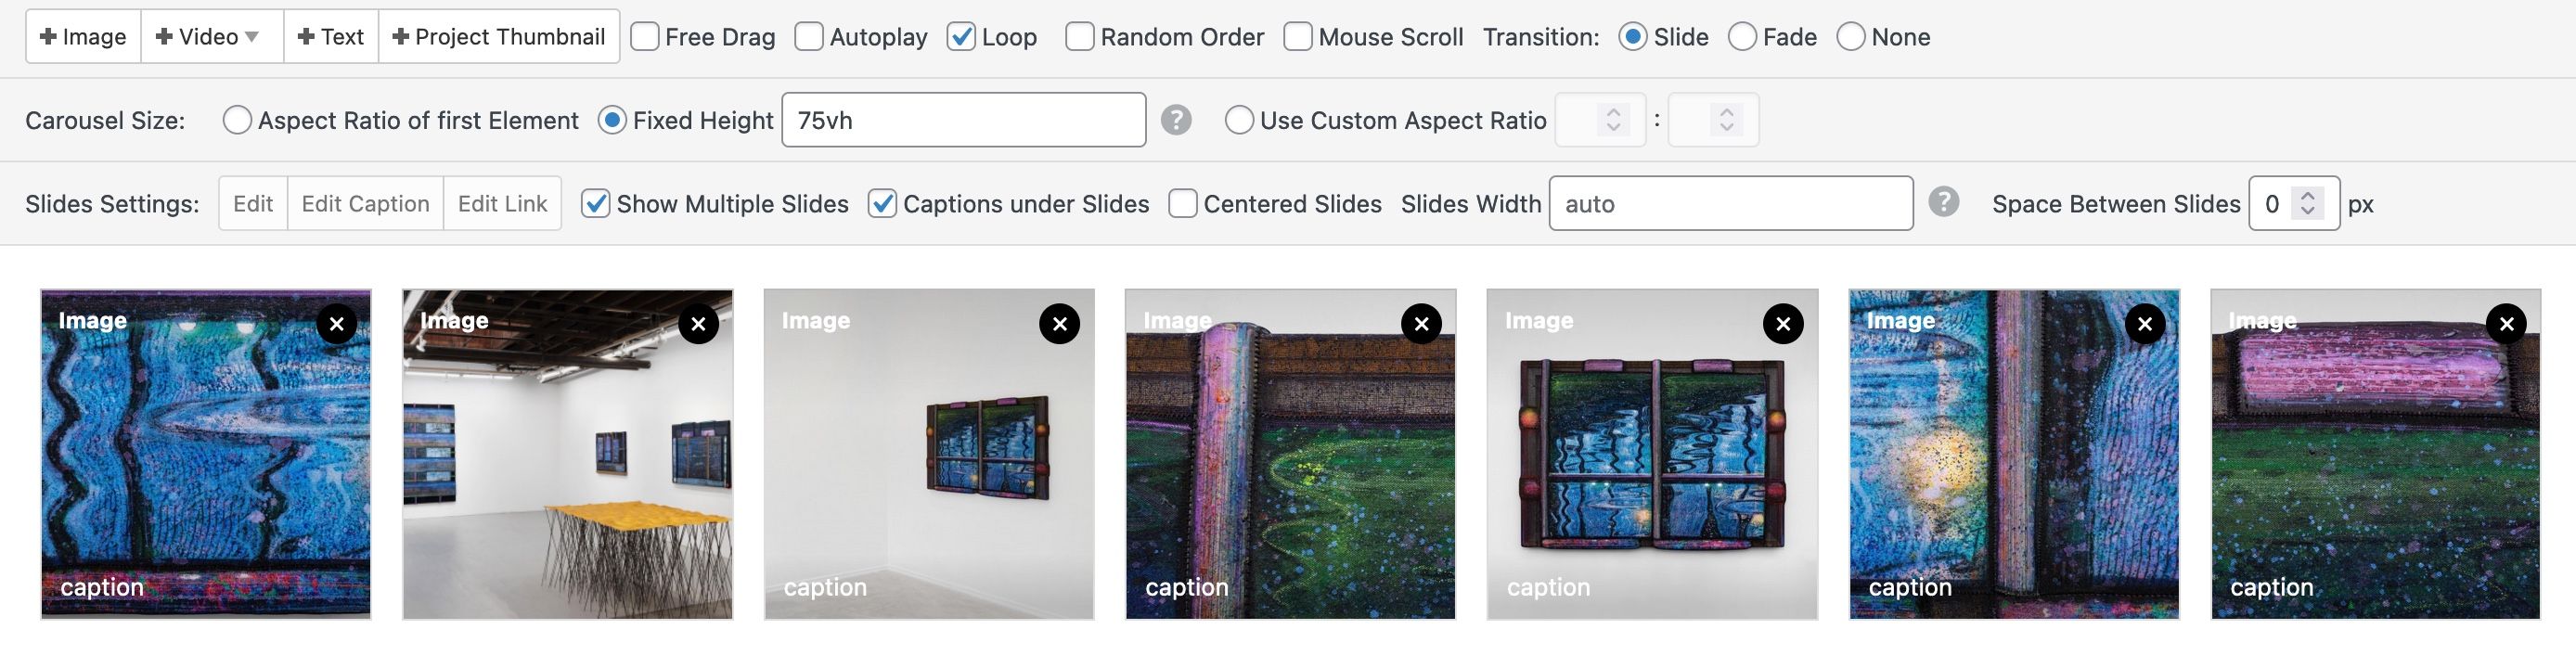The height and width of the screenshot is (655, 2576).
Task: Click Edit Link in Slides Settings
Action: pos(502,204)
